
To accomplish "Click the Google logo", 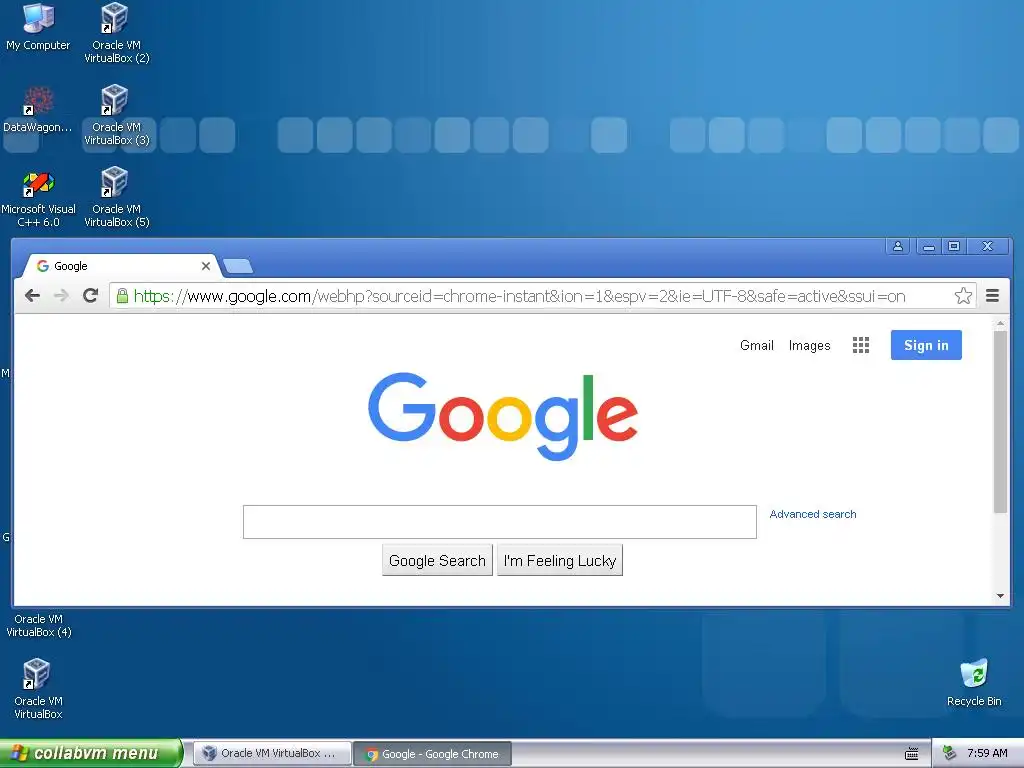I will click(x=503, y=417).
